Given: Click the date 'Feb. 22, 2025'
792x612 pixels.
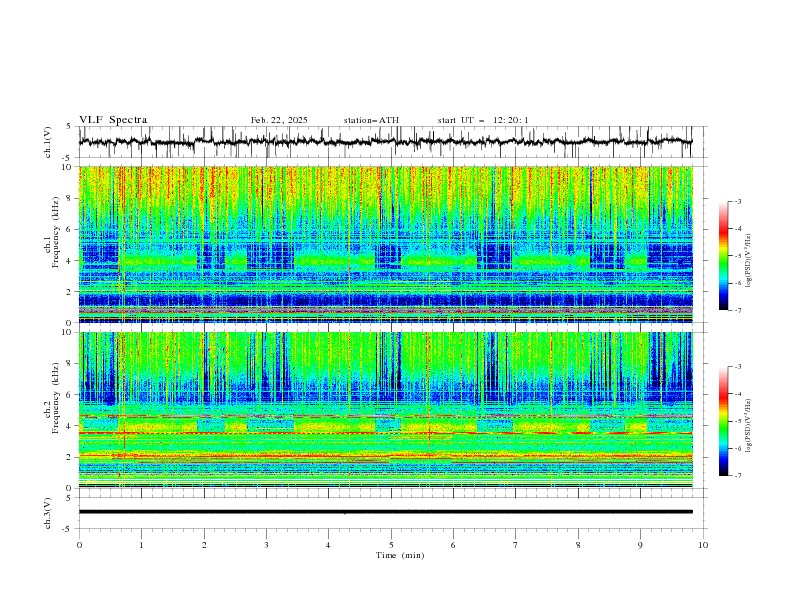Looking at the screenshot, I should click(x=279, y=120).
